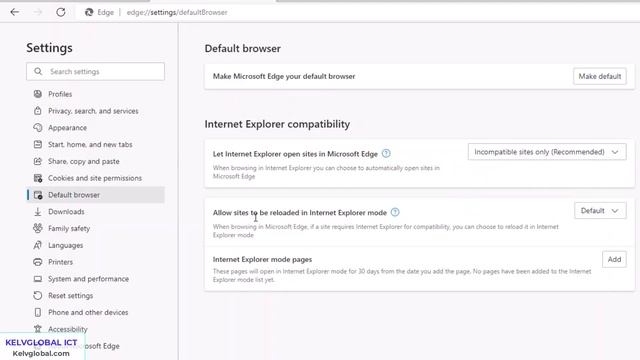The image size is (640, 360).
Task: Click the help icon beside Allow sites to be reloaded
Action: click(395, 212)
